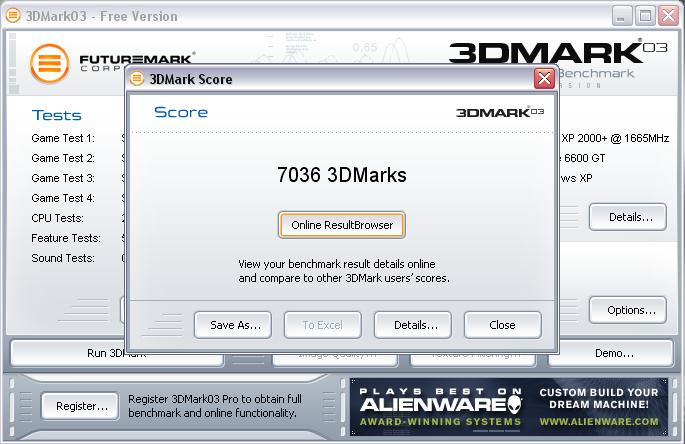Viewport: 685px width, 444px height.
Task: Click the 'Register 3DMark03 Pro' description text
Action: coord(214,406)
